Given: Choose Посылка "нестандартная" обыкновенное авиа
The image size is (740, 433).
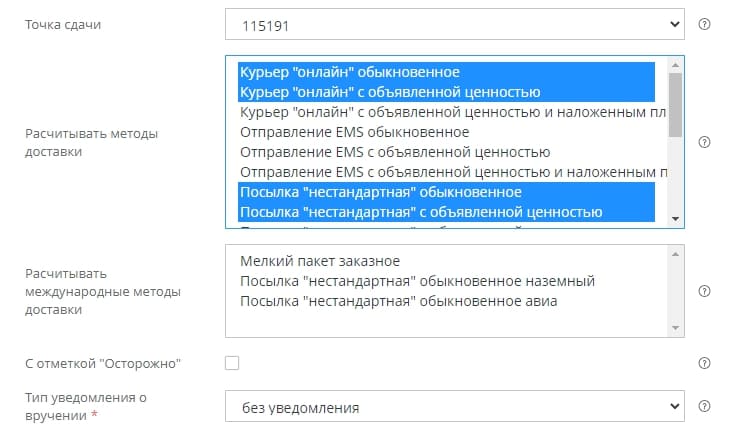Looking at the screenshot, I should [398, 301].
